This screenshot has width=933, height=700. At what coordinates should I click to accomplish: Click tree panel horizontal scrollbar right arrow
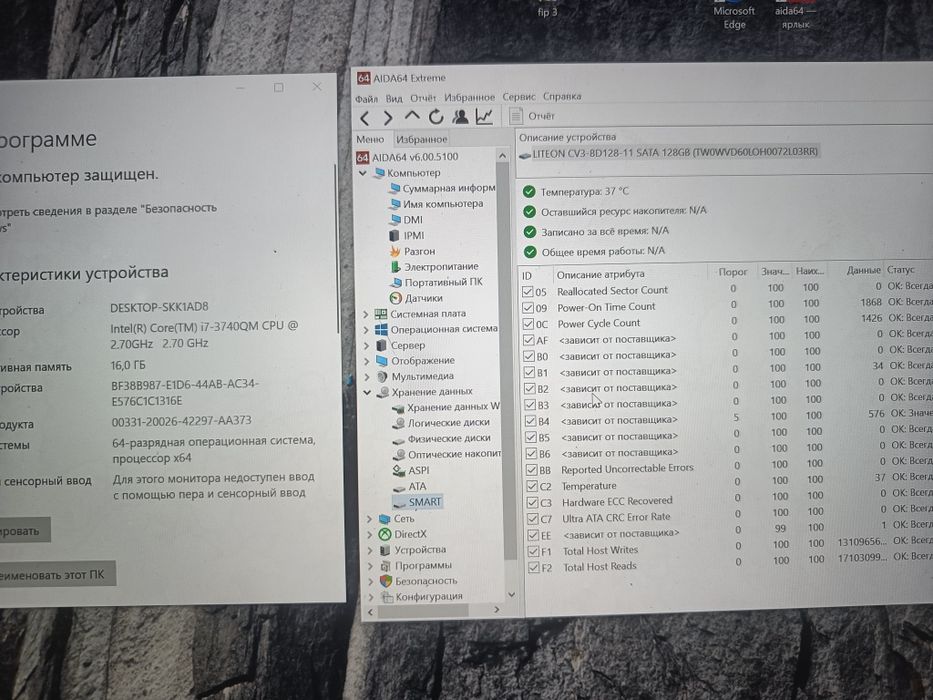[497, 610]
